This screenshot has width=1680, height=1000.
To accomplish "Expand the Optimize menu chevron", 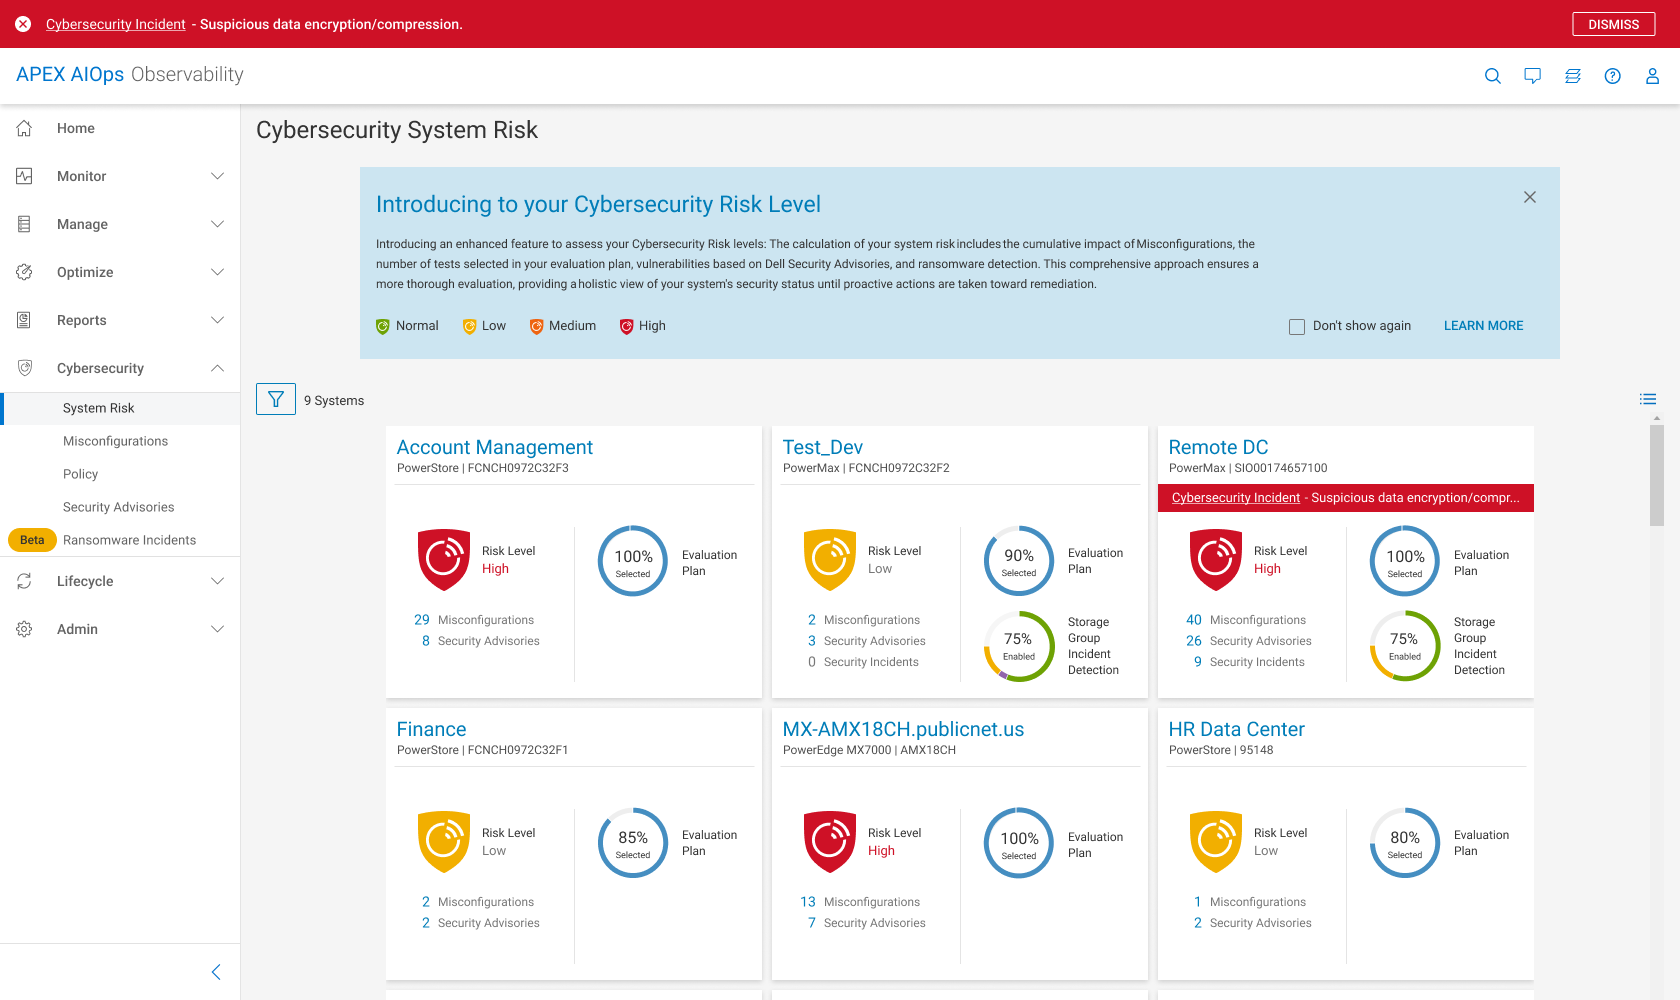I will [217, 272].
